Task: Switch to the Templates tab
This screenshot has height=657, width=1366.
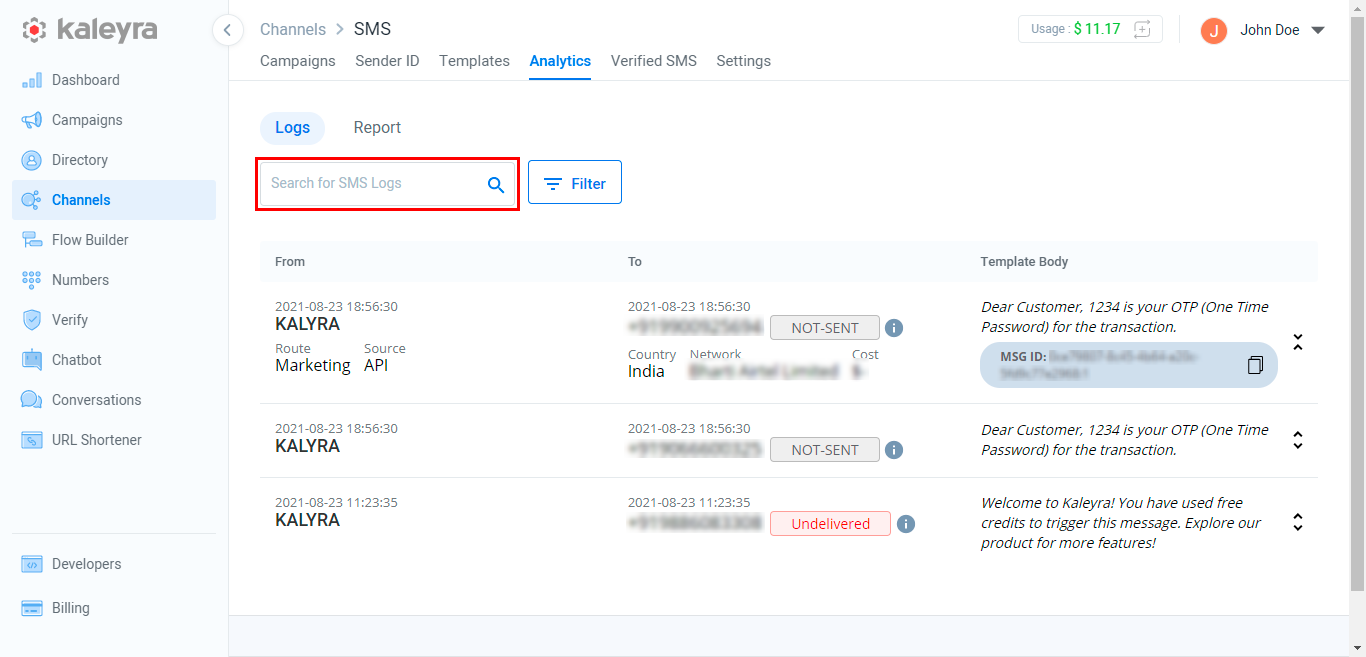Action: tap(474, 61)
